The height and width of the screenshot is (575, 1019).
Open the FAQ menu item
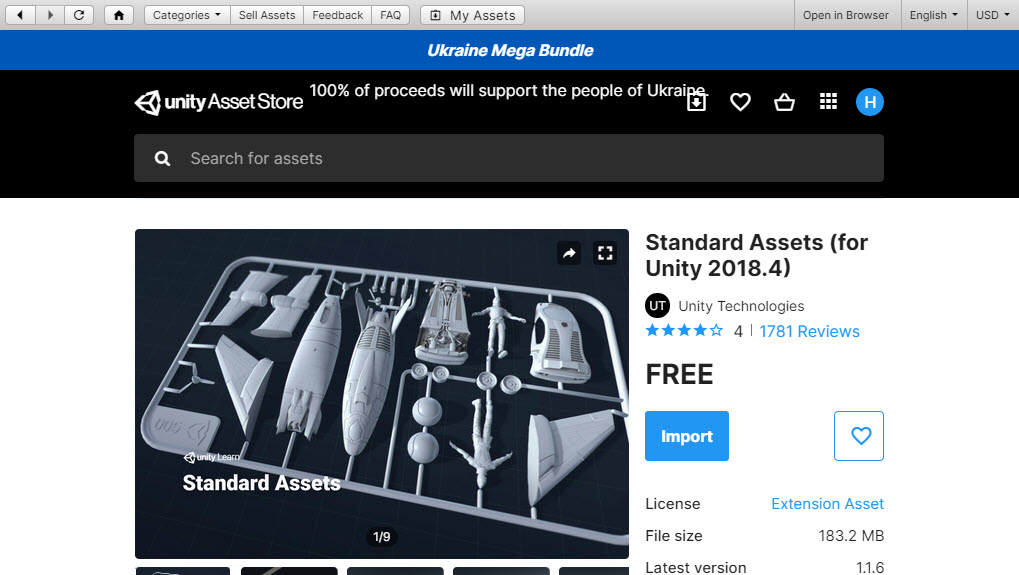click(391, 15)
